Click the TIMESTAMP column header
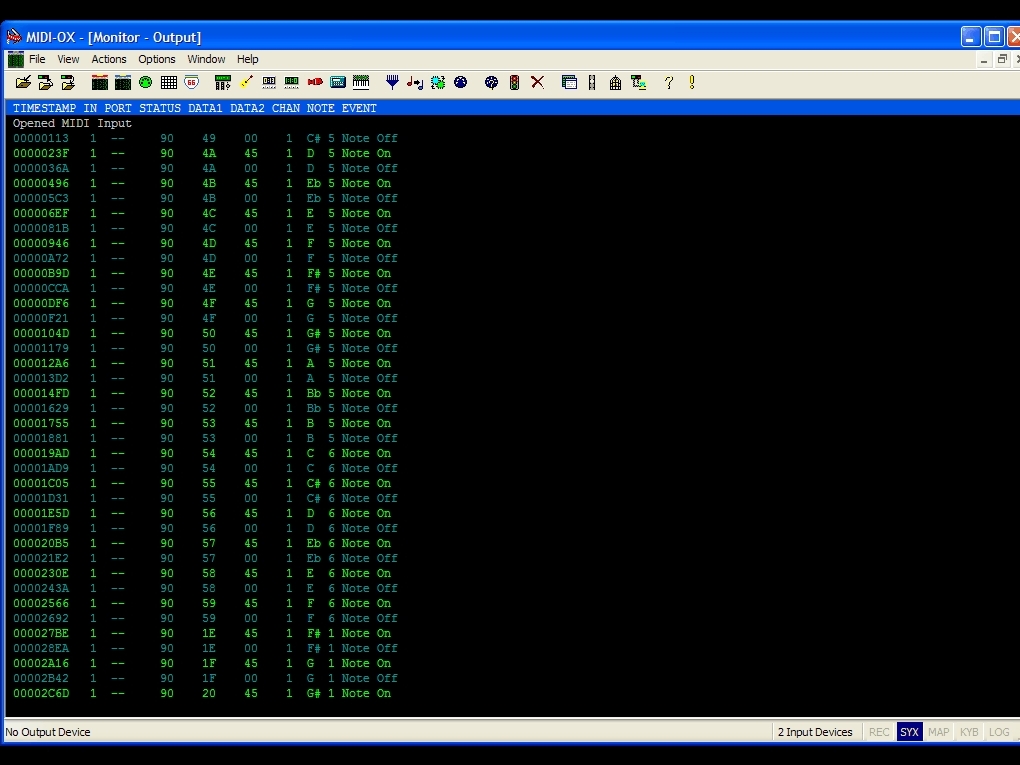The height and width of the screenshot is (765, 1020). (x=44, y=108)
